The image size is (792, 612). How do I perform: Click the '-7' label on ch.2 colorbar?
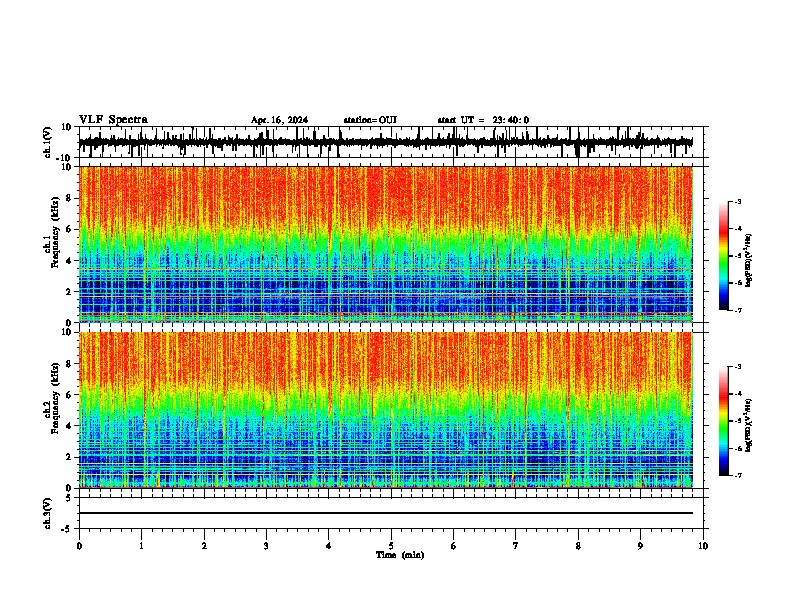(737, 475)
